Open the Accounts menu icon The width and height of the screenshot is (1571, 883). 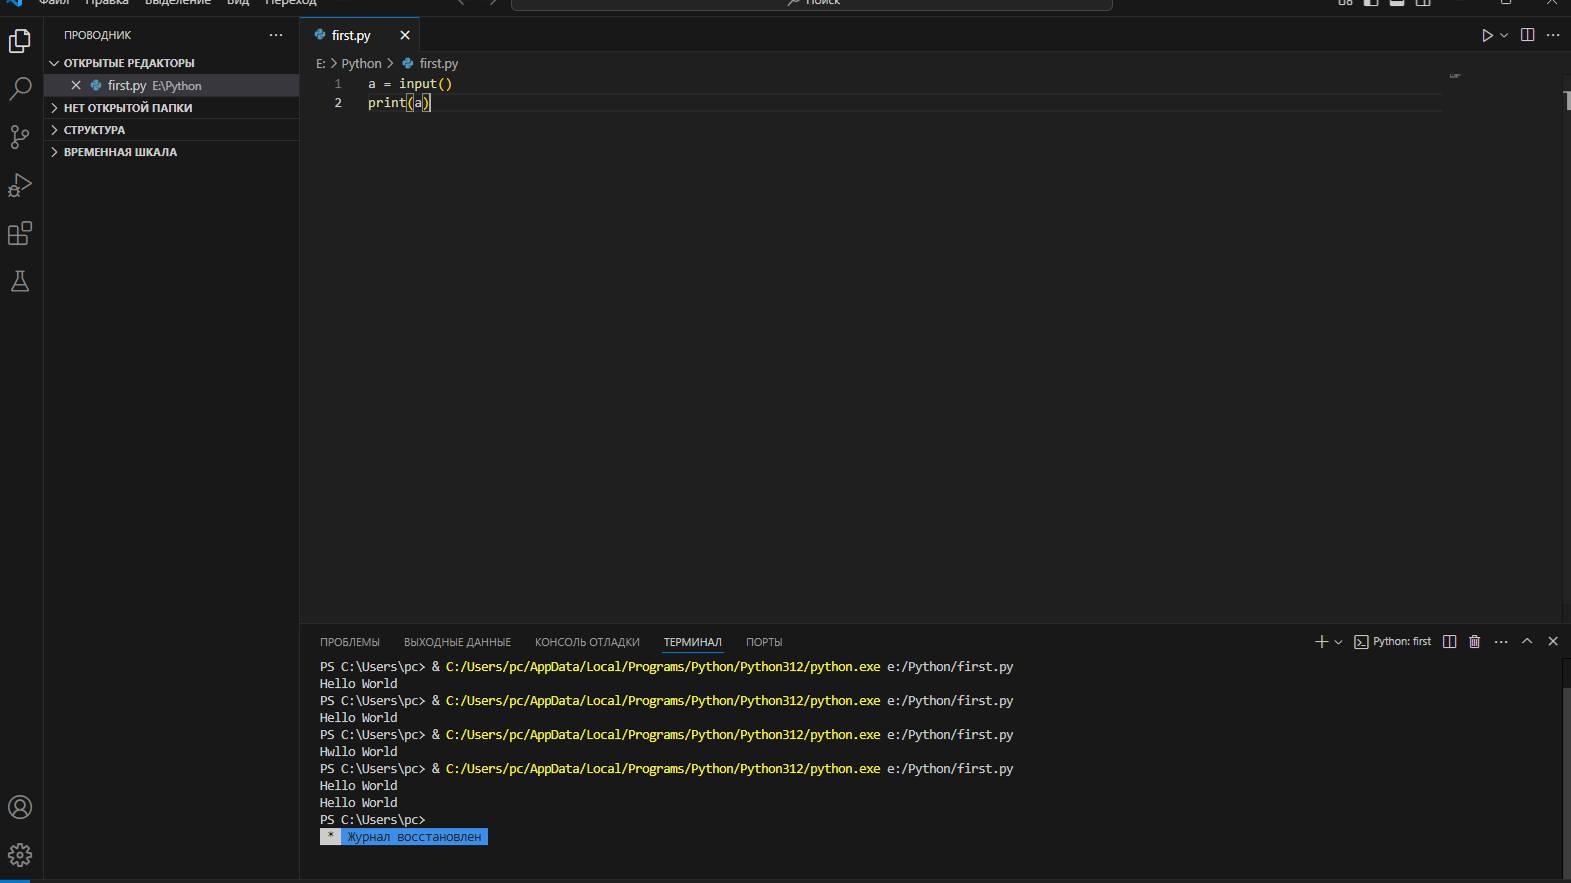(x=20, y=807)
